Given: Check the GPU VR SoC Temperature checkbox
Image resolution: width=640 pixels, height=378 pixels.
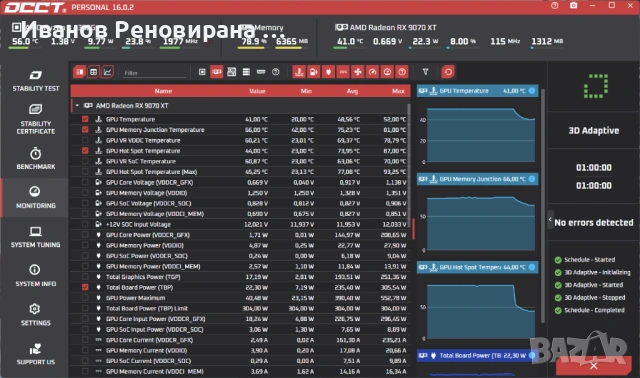Looking at the screenshot, I should [x=85, y=161].
